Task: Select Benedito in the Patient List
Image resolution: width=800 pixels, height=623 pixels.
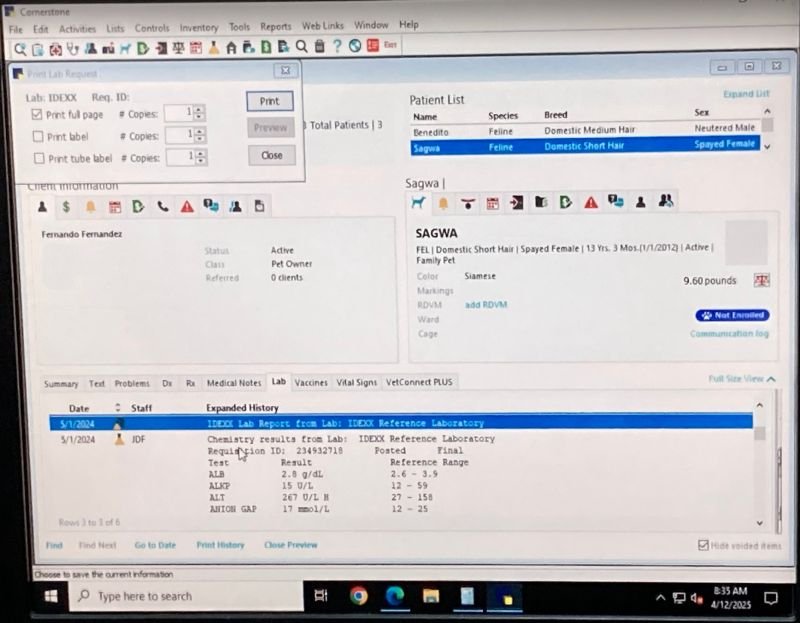Action: pyautogui.click(x=585, y=131)
